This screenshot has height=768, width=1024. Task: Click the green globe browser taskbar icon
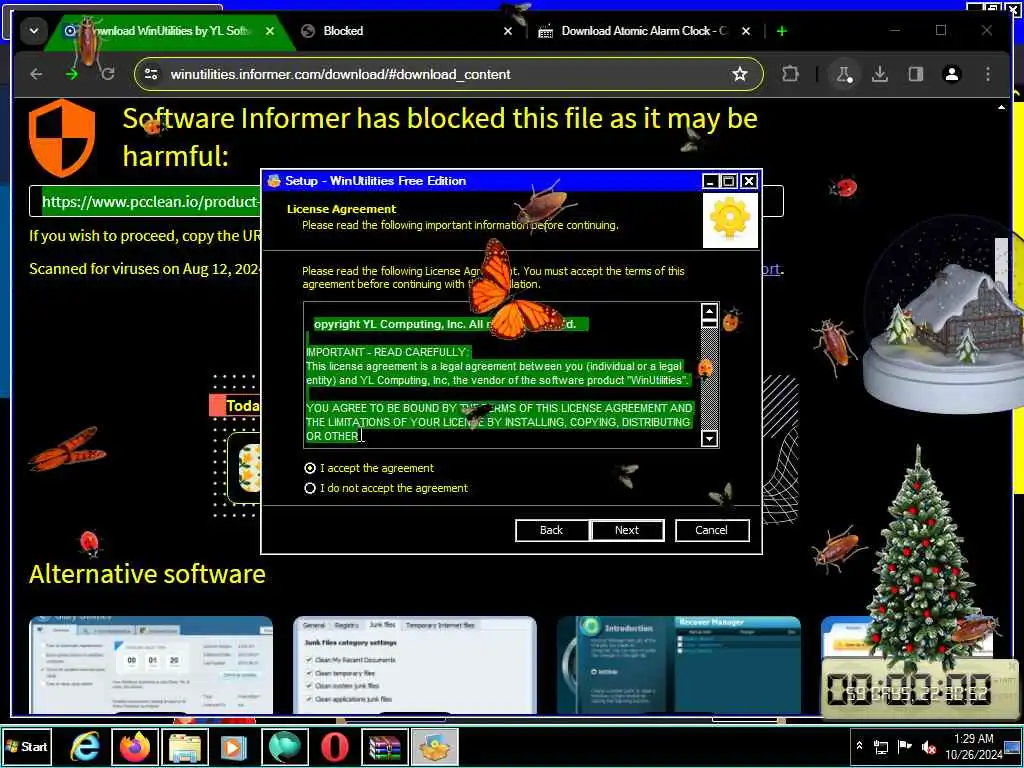click(285, 747)
